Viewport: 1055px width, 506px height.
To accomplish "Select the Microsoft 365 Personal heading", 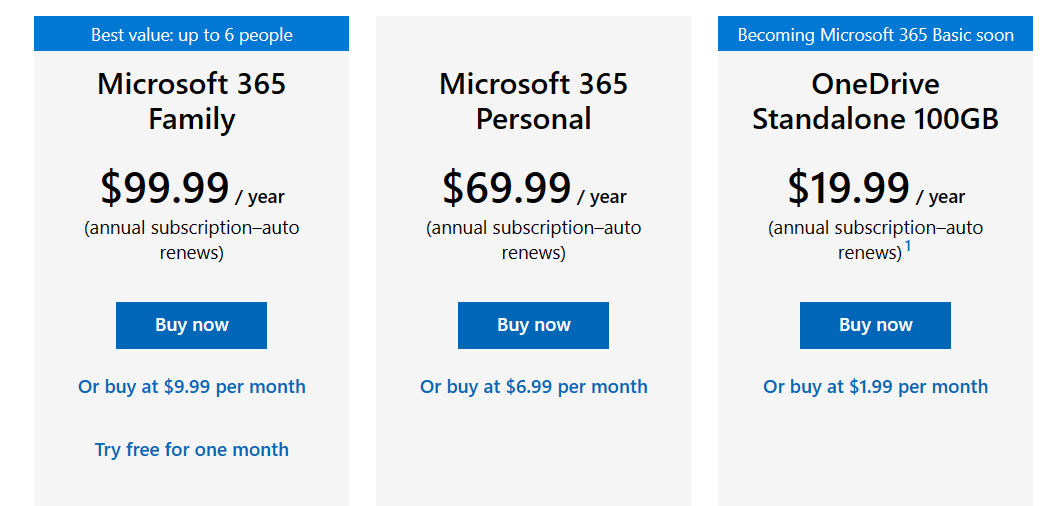I will [x=534, y=102].
